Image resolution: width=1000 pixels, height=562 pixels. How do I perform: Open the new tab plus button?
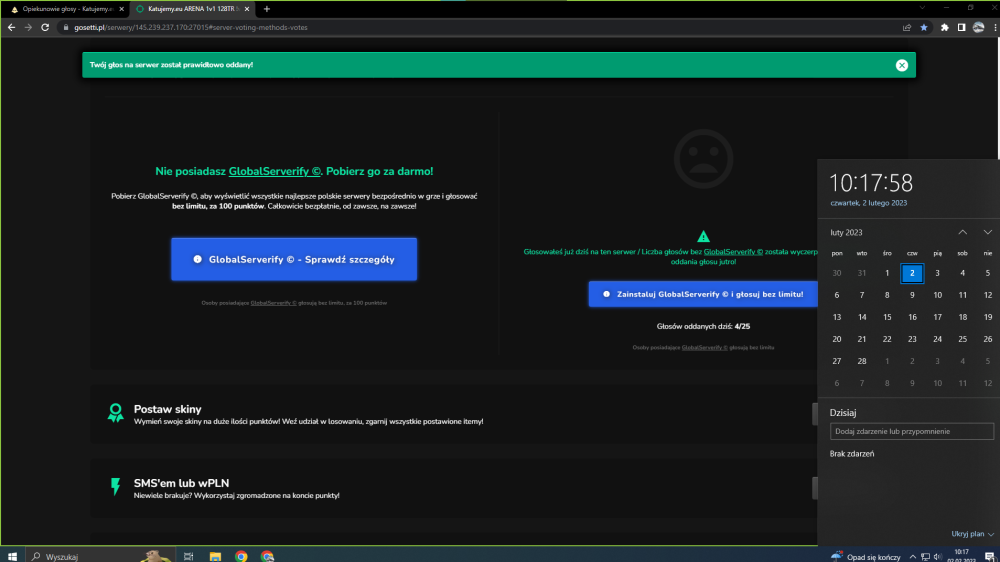pyautogui.click(x=267, y=9)
